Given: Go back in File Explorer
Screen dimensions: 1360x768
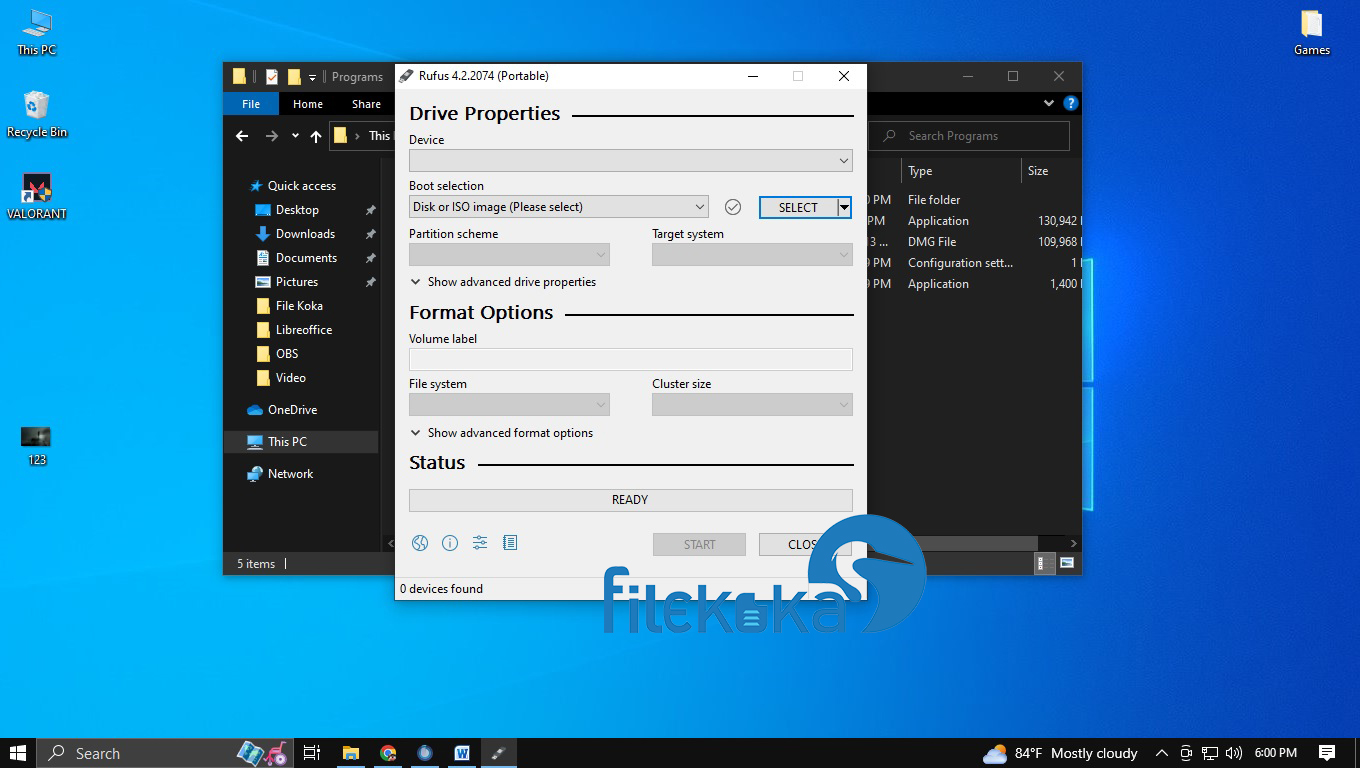Looking at the screenshot, I should click(242, 136).
